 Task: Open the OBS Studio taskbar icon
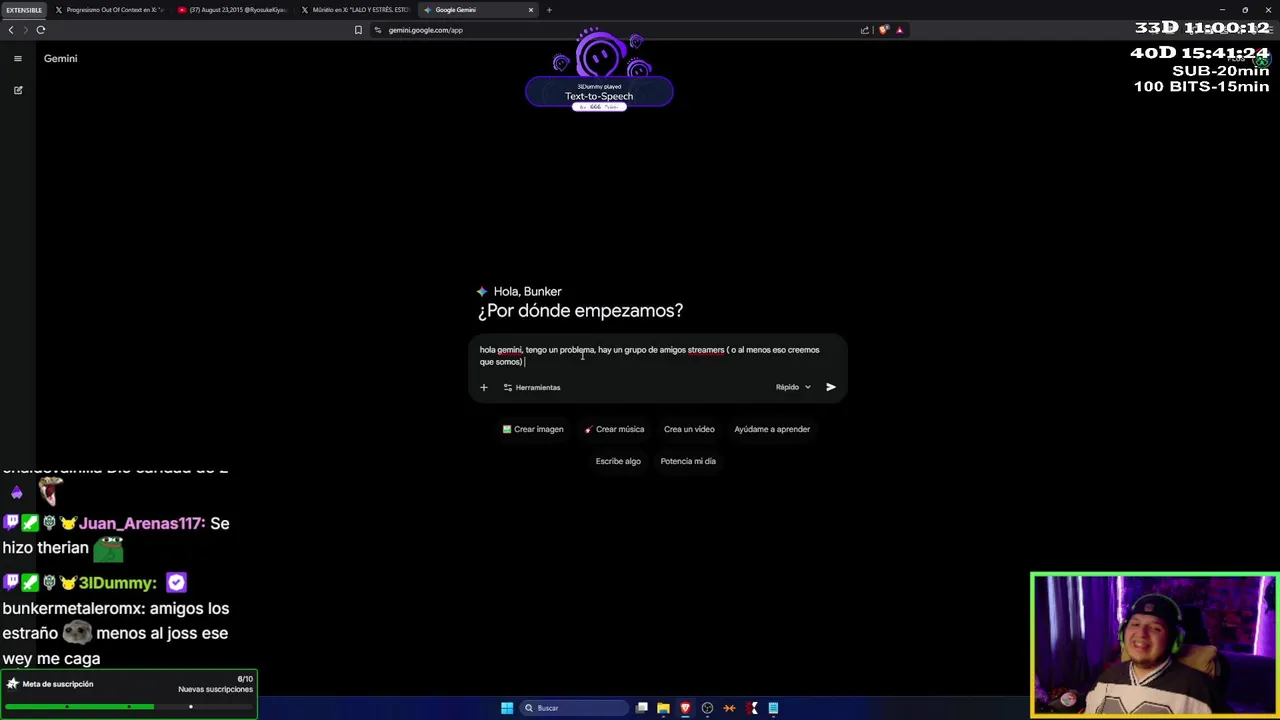pos(707,708)
